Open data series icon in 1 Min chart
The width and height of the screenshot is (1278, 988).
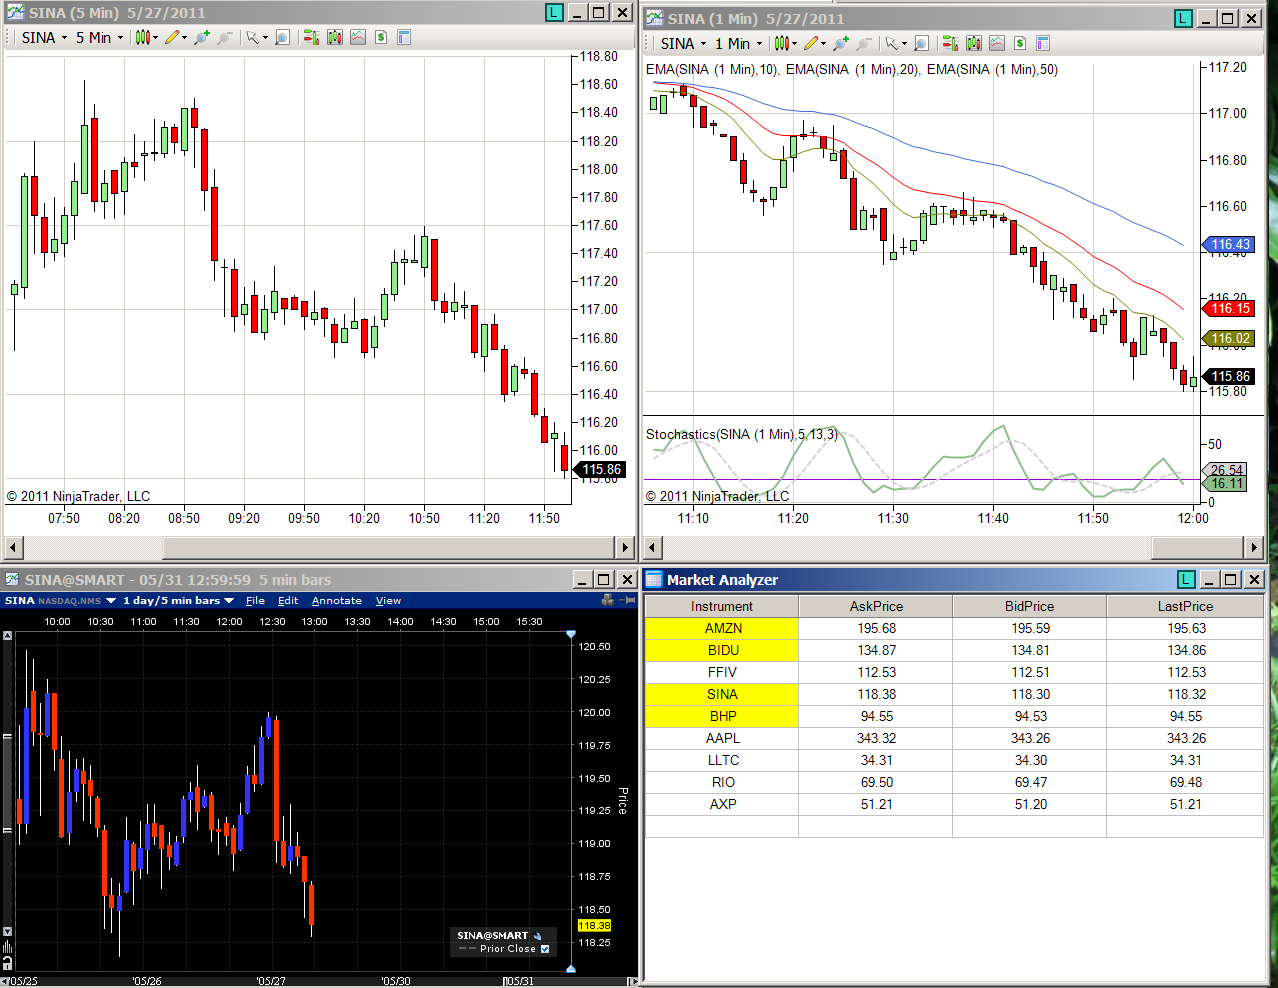tap(974, 43)
